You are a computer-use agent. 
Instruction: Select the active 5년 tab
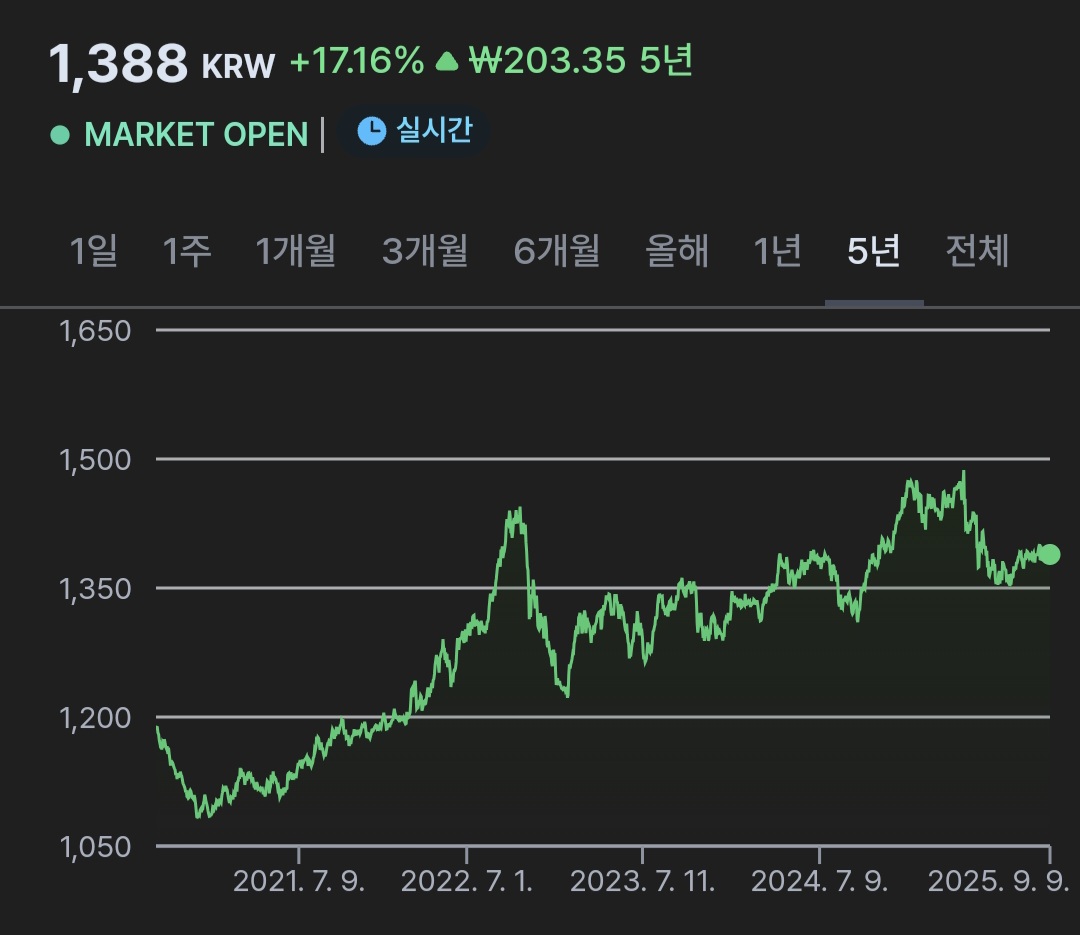click(x=873, y=251)
